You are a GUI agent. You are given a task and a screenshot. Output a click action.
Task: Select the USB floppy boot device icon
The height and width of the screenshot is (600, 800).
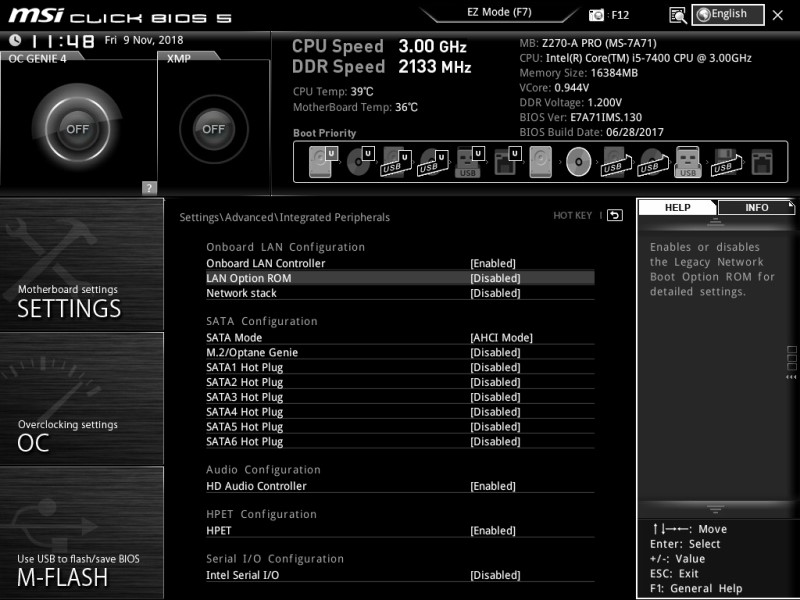tap(726, 162)
